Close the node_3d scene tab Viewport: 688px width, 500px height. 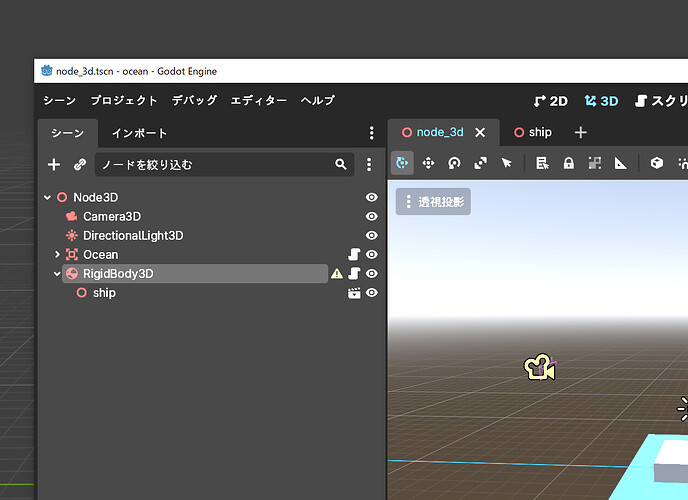[x=480, y=132]
